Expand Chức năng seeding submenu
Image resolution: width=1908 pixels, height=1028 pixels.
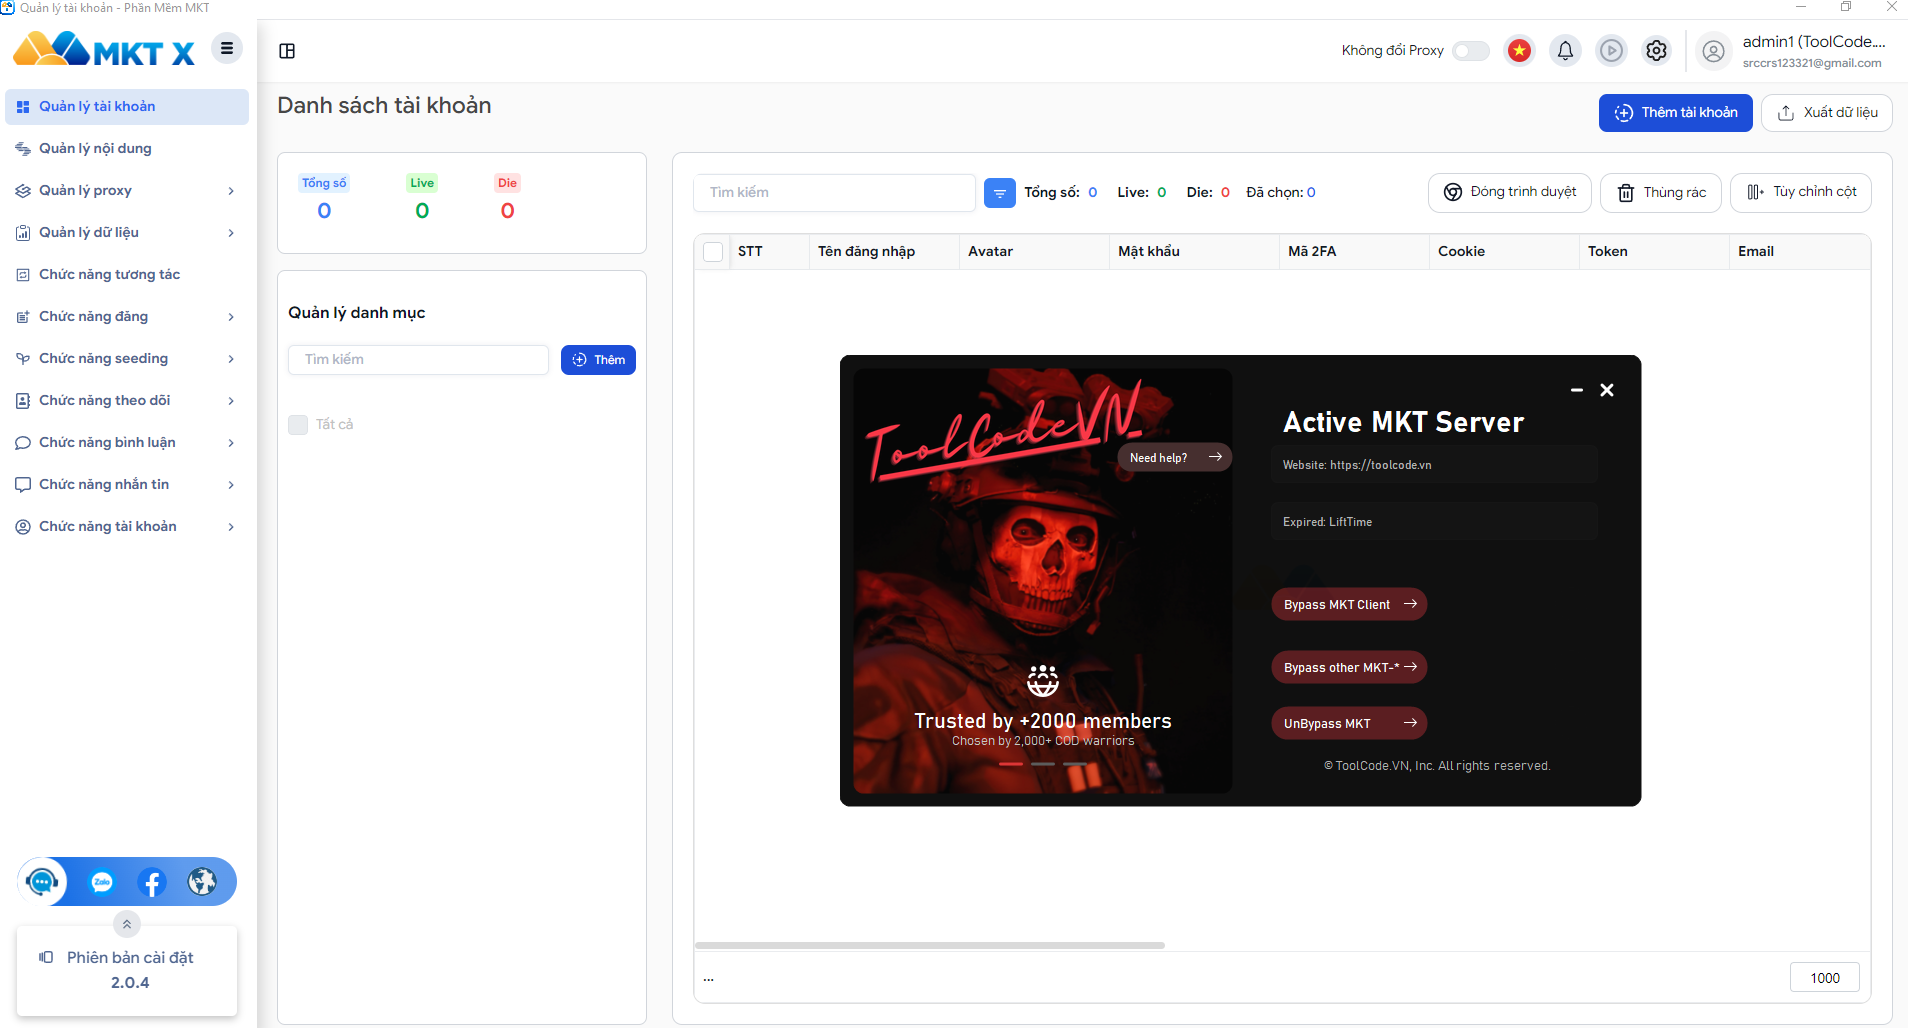[x=231, y=359]
